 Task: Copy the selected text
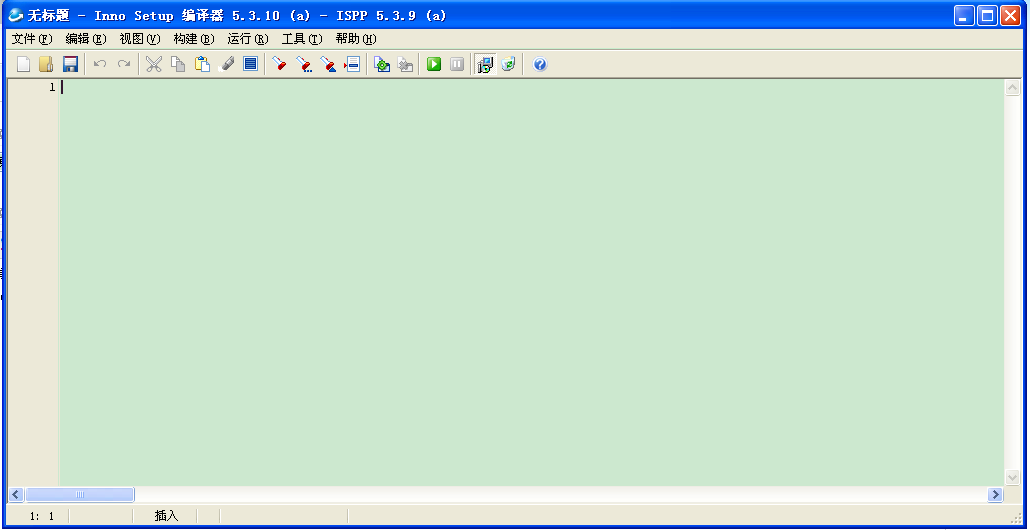[178, 64]
